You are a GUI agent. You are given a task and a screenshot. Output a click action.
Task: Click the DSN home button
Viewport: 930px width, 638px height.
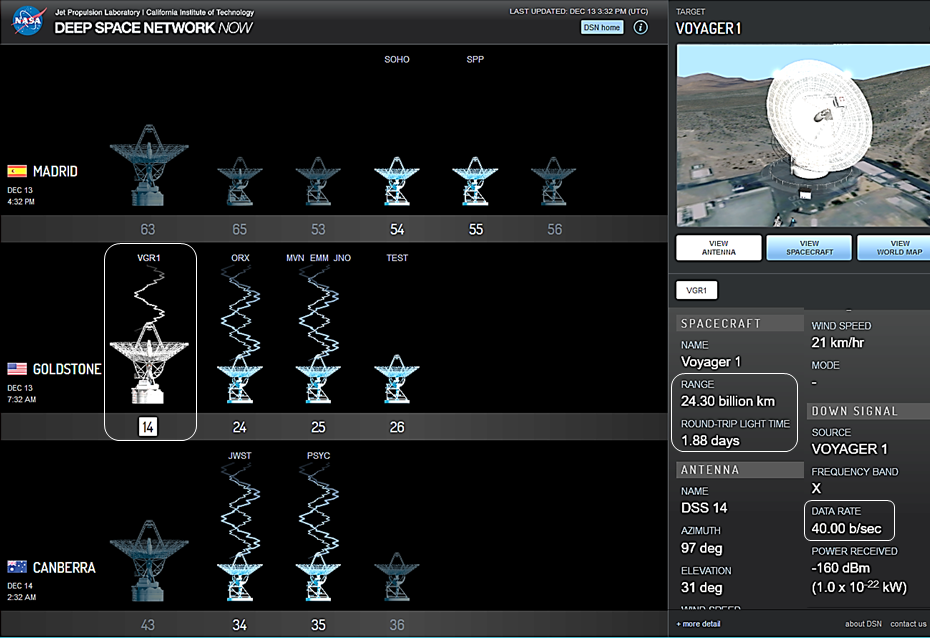point(602,27)
